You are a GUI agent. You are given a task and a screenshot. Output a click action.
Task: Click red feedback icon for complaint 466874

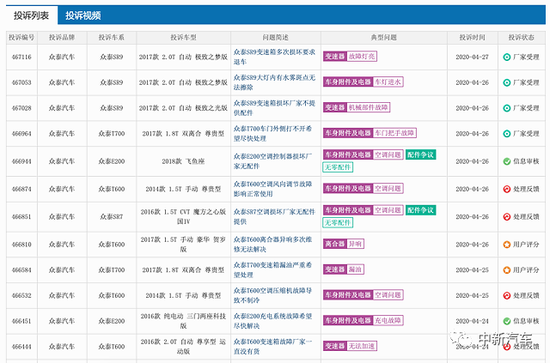tap(507, 189)
